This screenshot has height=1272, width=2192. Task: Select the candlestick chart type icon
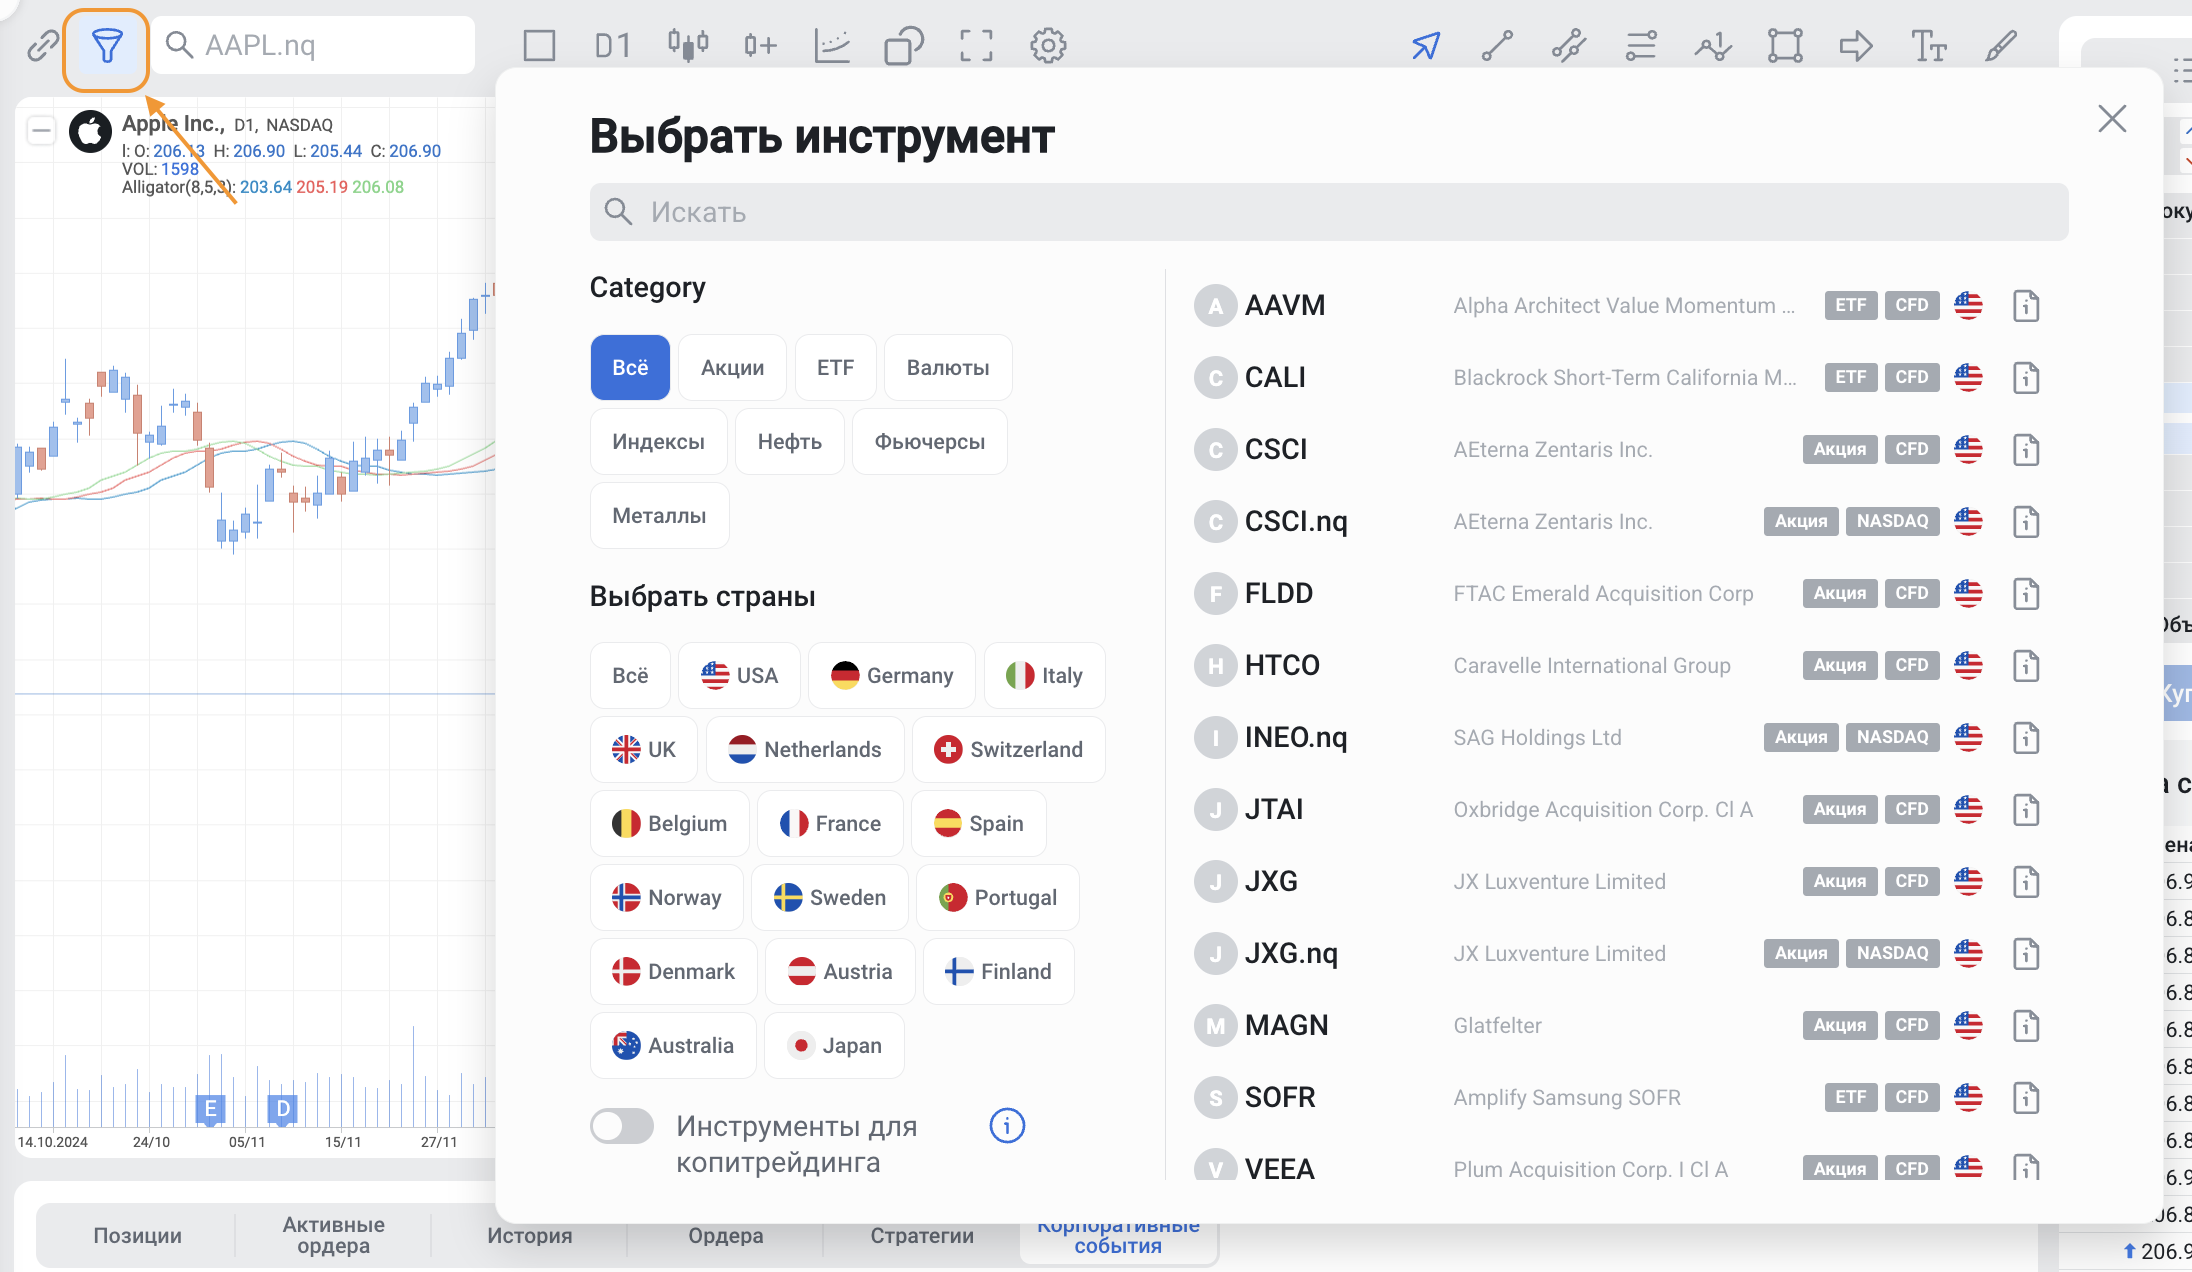687,46
